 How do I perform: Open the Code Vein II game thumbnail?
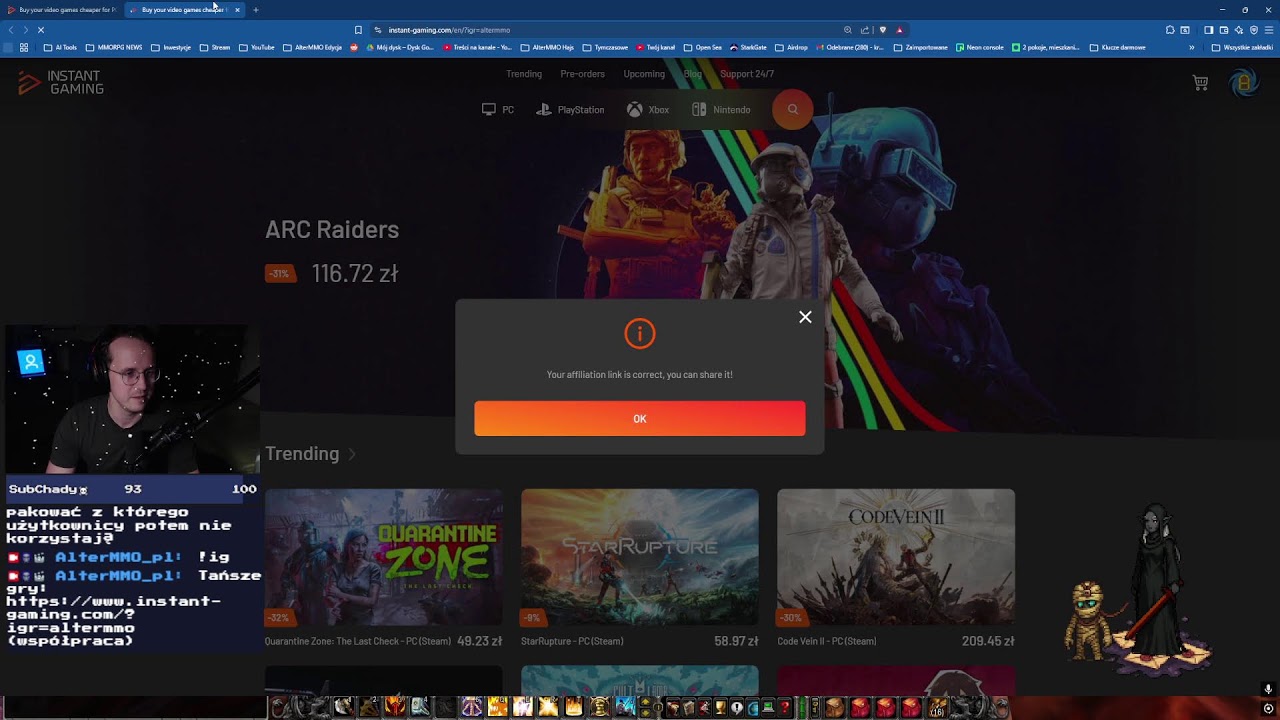coord(896,557)
